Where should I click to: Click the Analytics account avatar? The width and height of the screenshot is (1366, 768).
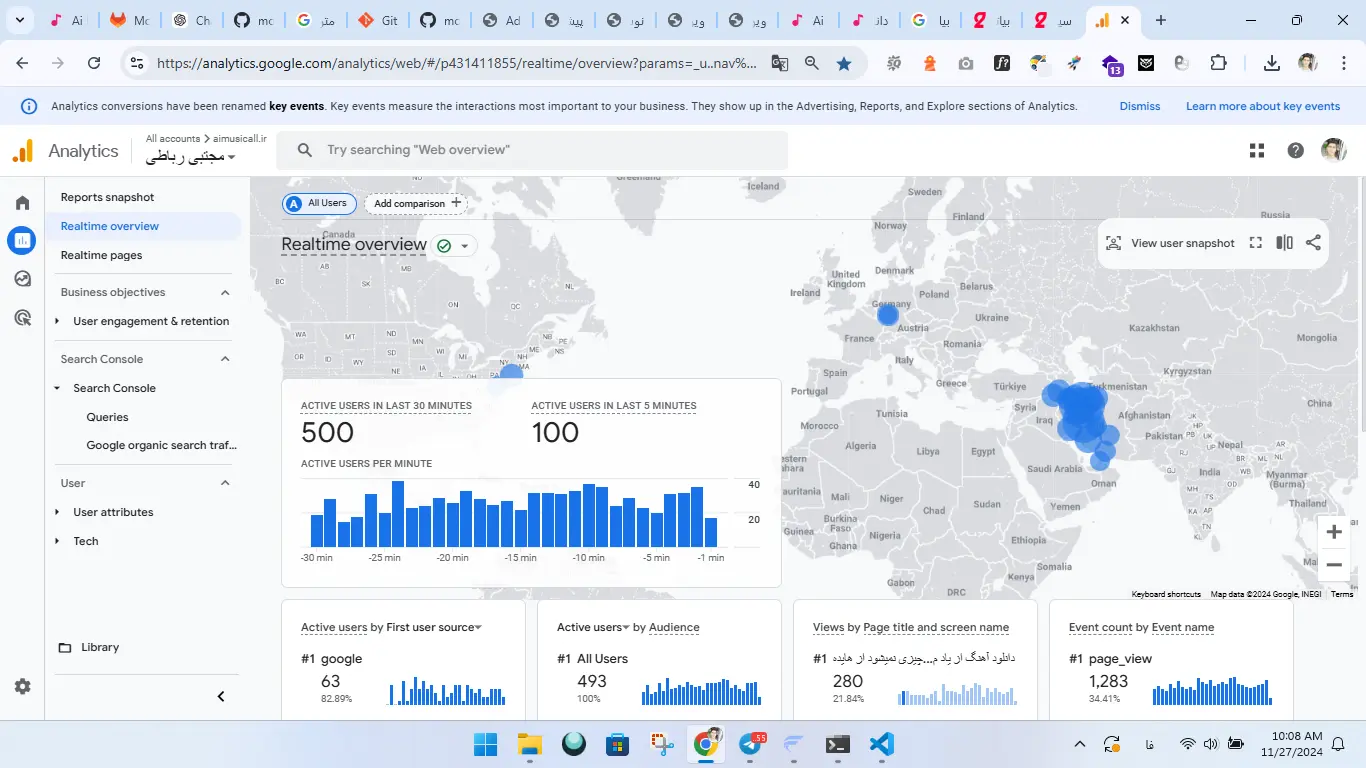[1333, 151]
